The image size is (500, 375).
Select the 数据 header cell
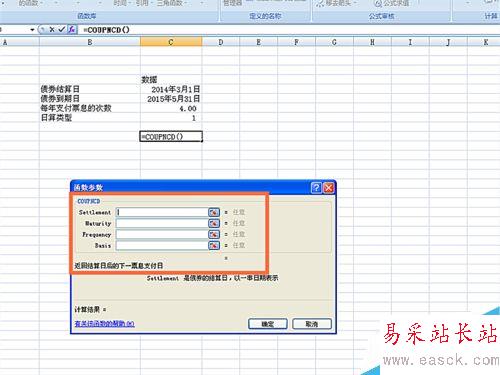pyautogui.click(x=171, y=80)
